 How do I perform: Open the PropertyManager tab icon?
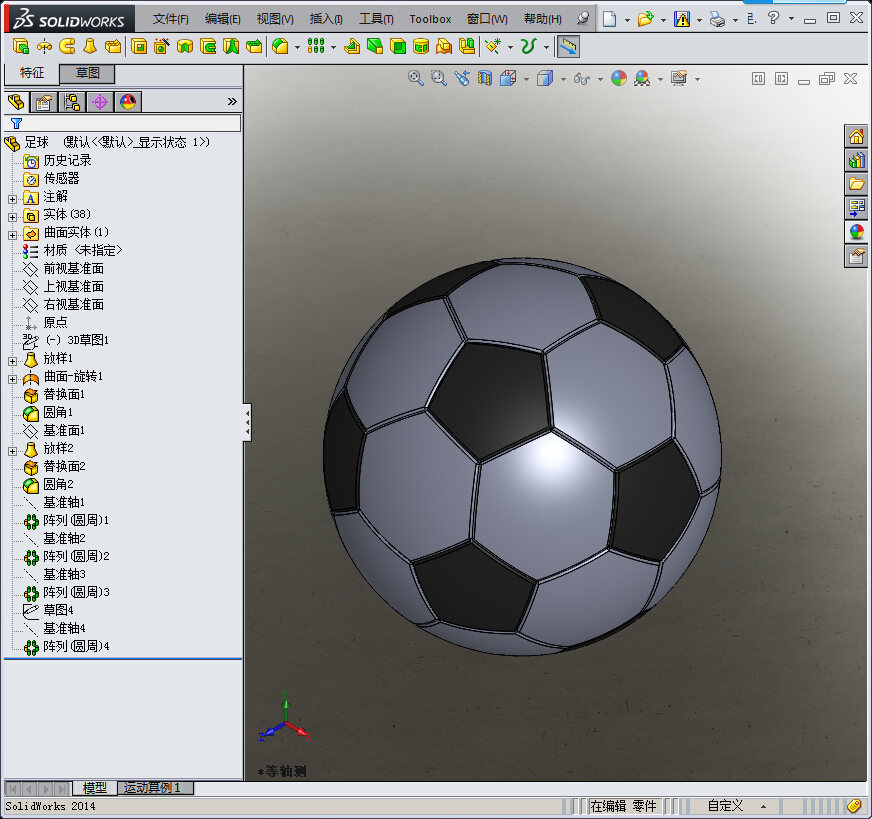(44, 102)
